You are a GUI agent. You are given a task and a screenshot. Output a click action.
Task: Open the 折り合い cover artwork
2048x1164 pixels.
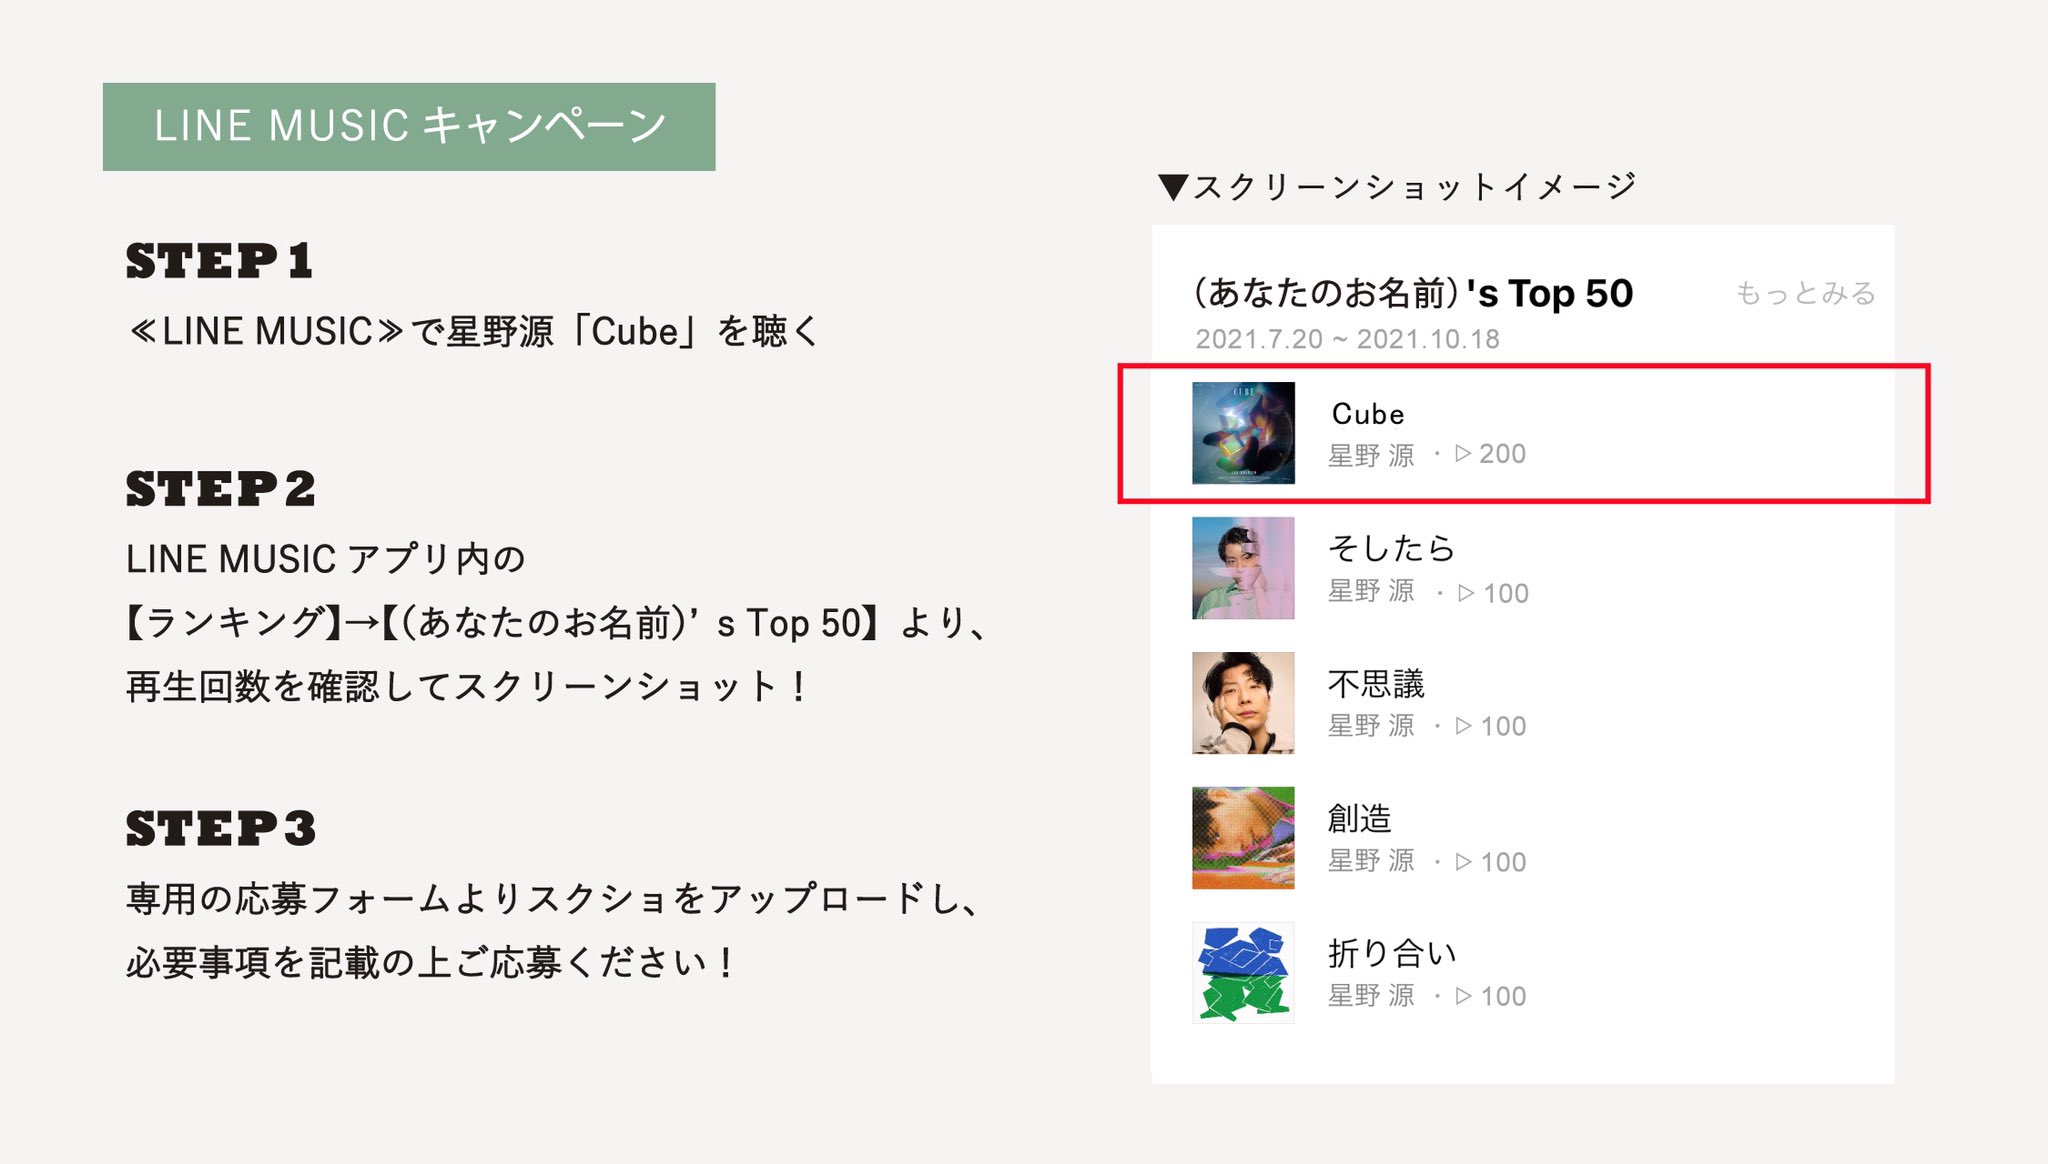tap(1243, 973)
